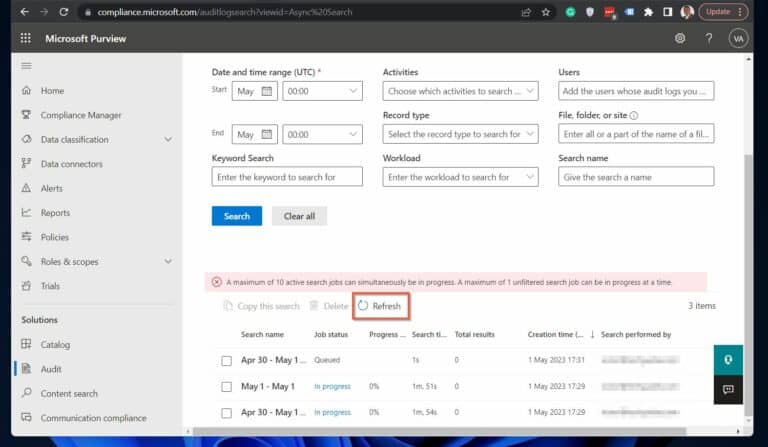Open the Record type dropdown

click(460, 134)
